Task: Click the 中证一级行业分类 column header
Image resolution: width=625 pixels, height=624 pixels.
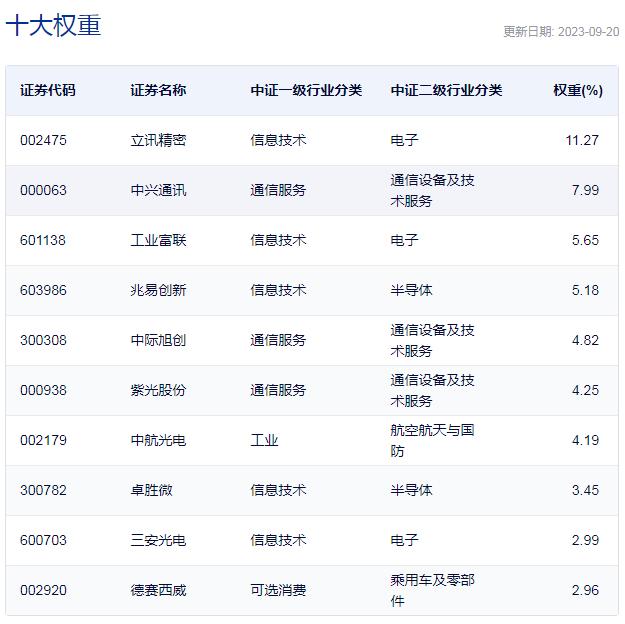Action: (306, 90)
